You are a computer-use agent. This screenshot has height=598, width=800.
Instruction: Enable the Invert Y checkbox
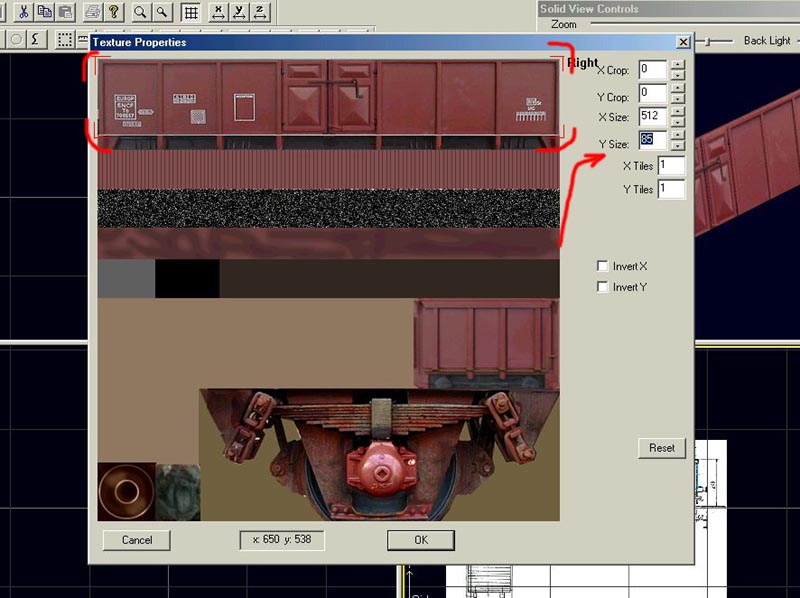(x=602, y=287)
